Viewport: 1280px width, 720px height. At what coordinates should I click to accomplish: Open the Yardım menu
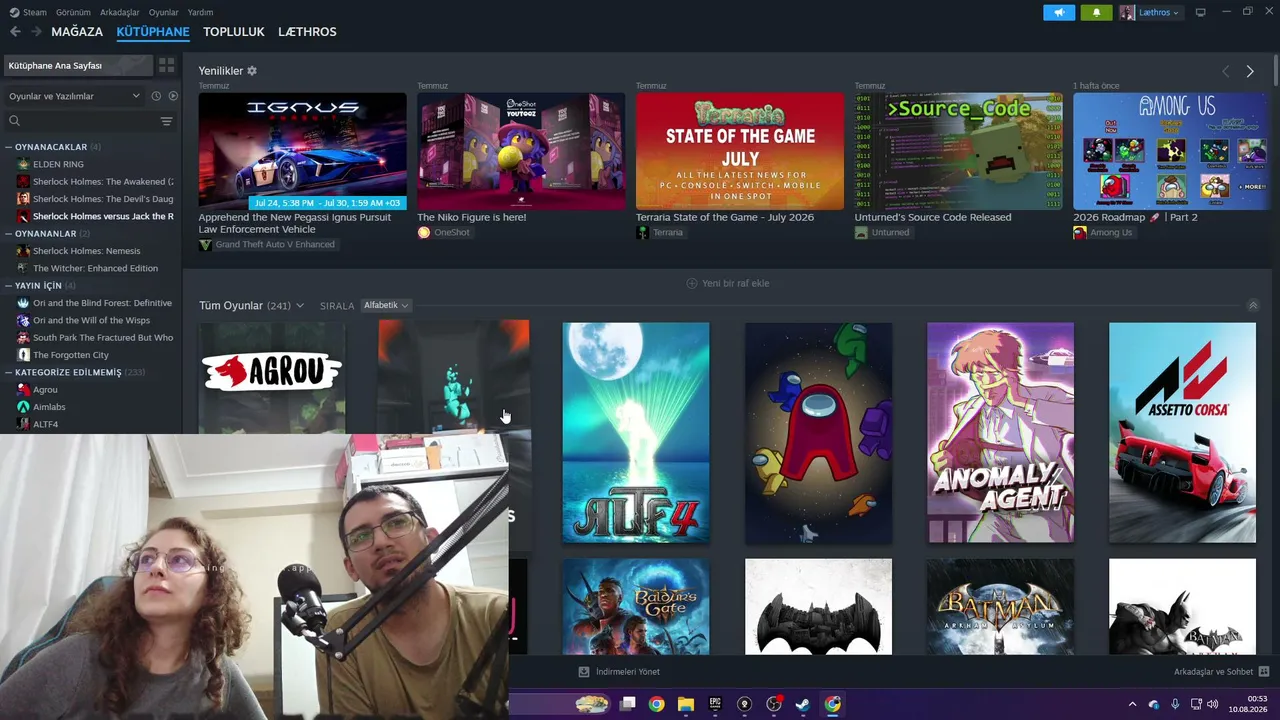tap(200, 12)
